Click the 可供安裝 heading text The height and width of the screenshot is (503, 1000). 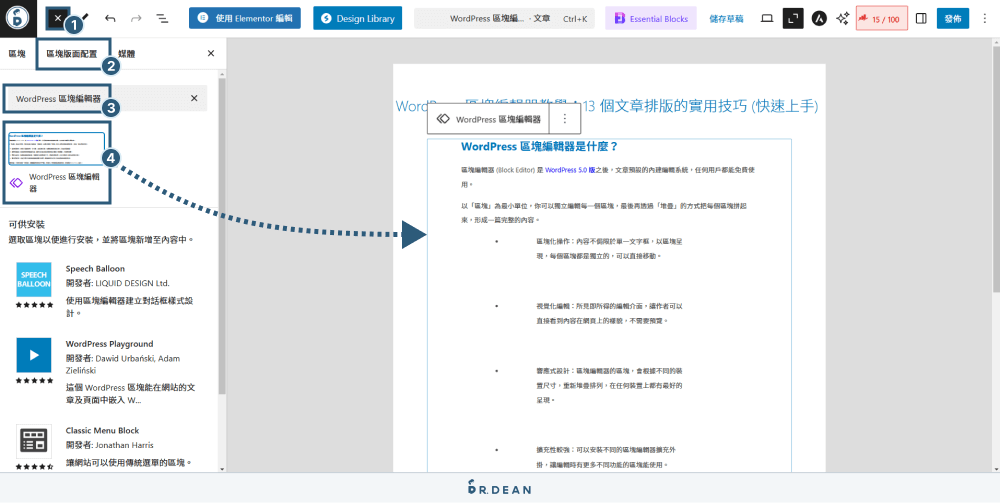27,224
